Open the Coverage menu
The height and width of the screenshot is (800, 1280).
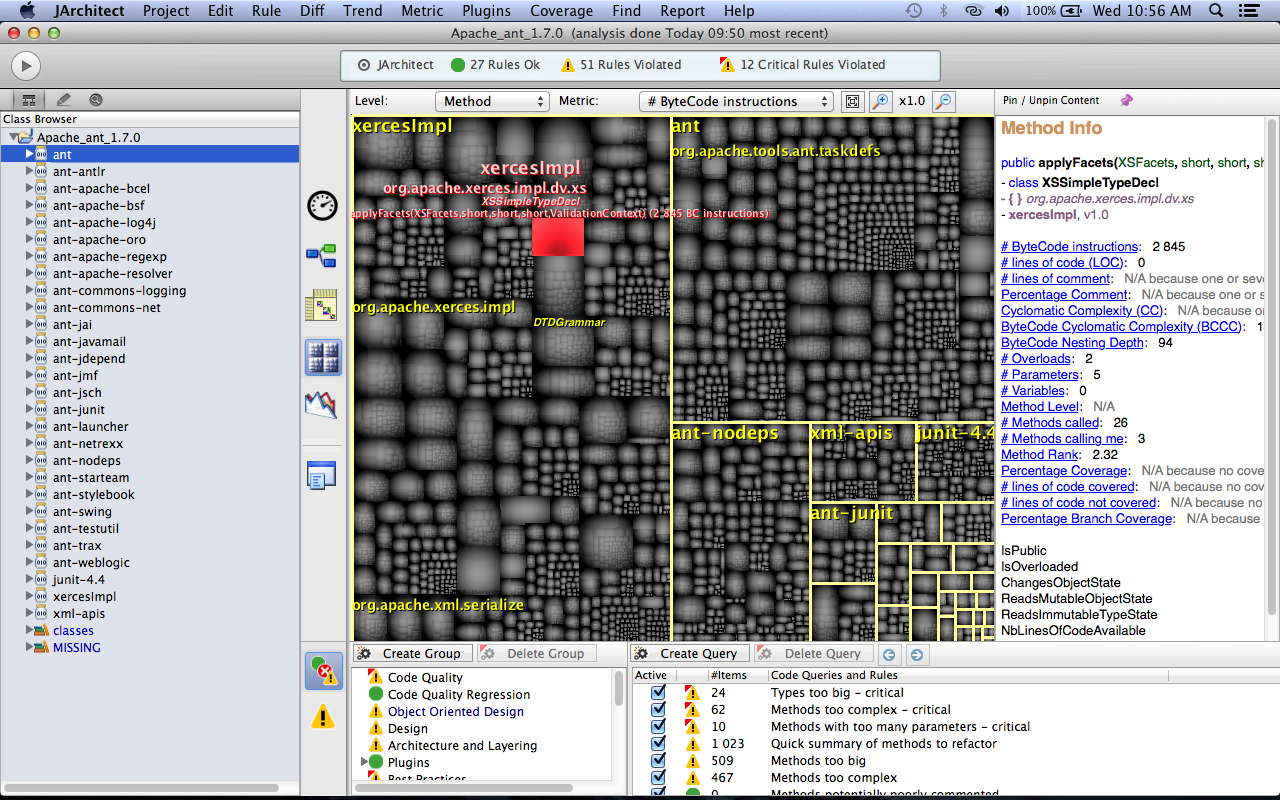tap(561, 11)
